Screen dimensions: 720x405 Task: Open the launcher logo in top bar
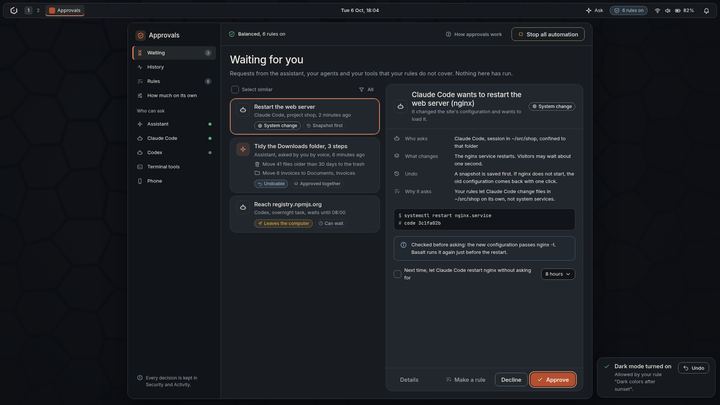(x=14, y=10)
